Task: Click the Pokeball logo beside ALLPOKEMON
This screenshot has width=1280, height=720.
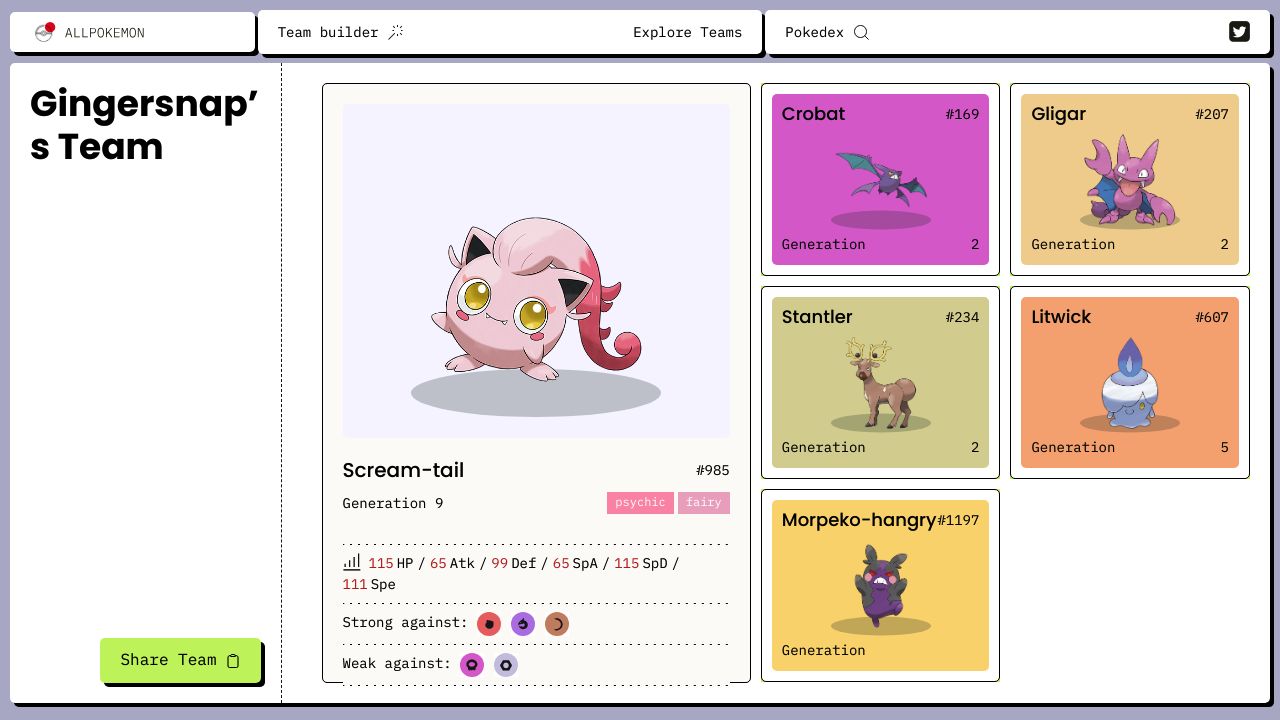Action: coord(44,32)
